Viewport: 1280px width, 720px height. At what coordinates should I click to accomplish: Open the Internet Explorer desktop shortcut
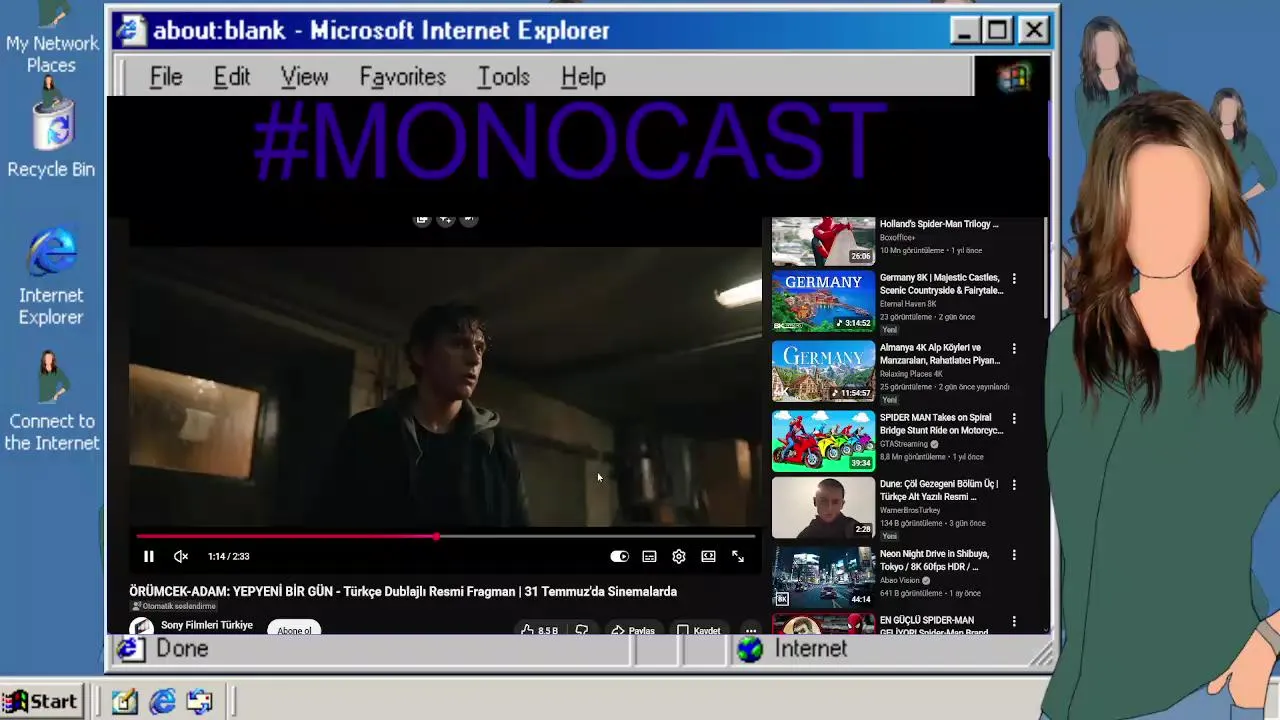[x=51, y=277]
